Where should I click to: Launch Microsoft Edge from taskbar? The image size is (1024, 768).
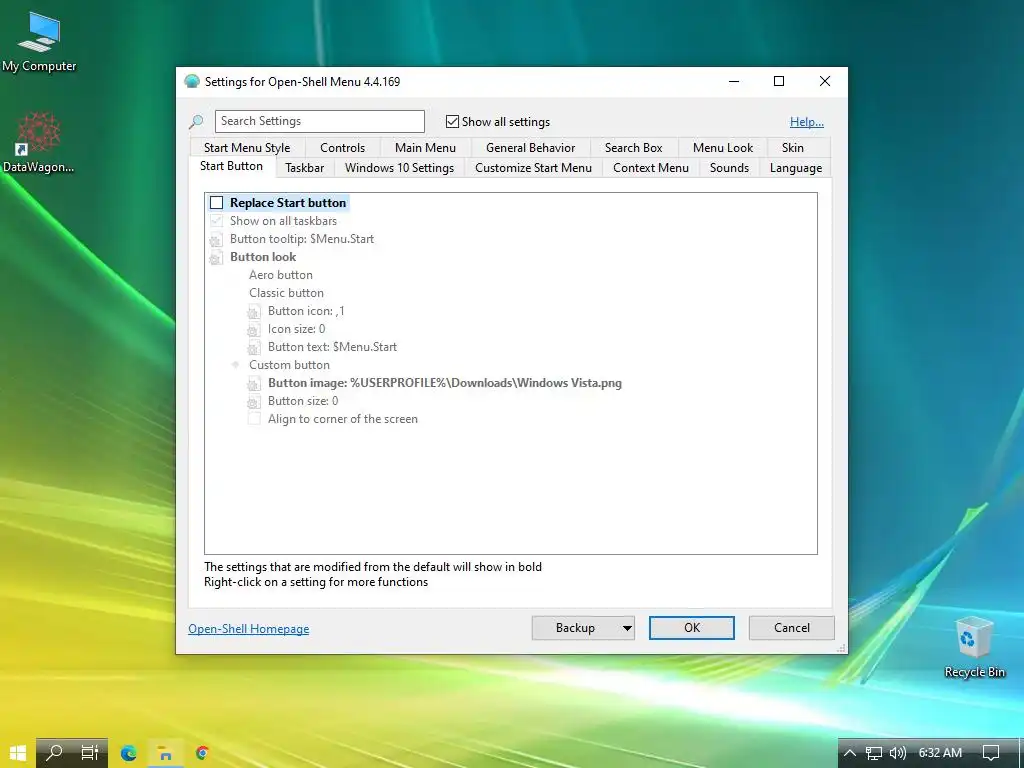coord(129,753)
